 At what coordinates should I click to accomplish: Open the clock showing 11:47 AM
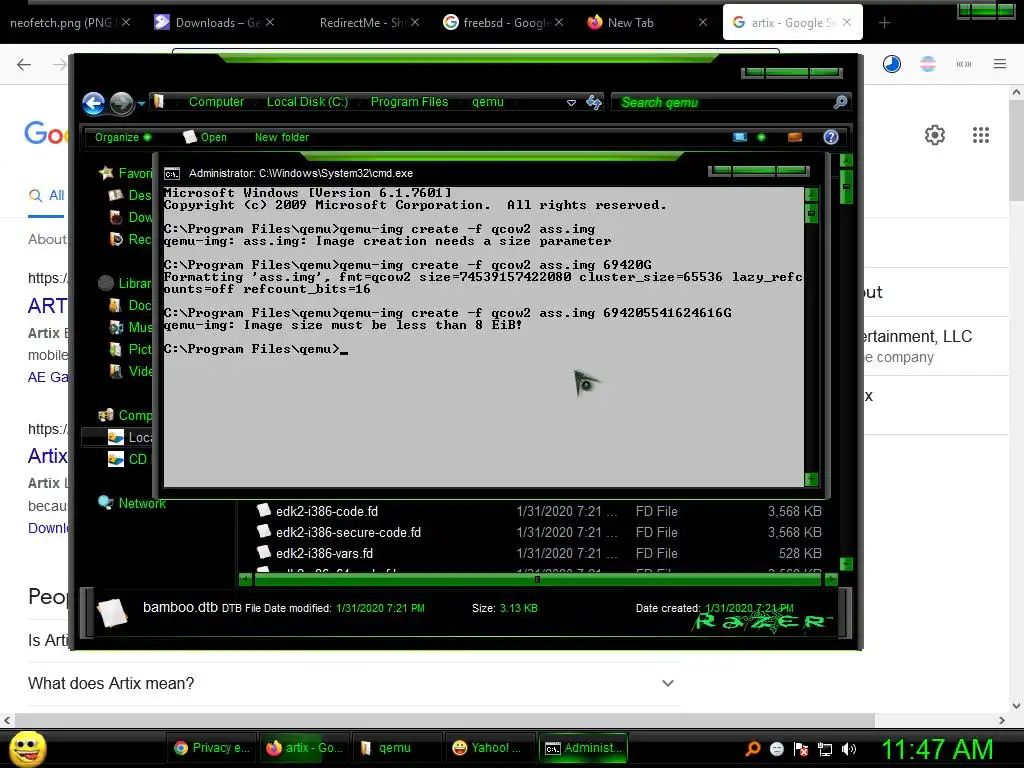pyautogui.click(x=937, y=749)
